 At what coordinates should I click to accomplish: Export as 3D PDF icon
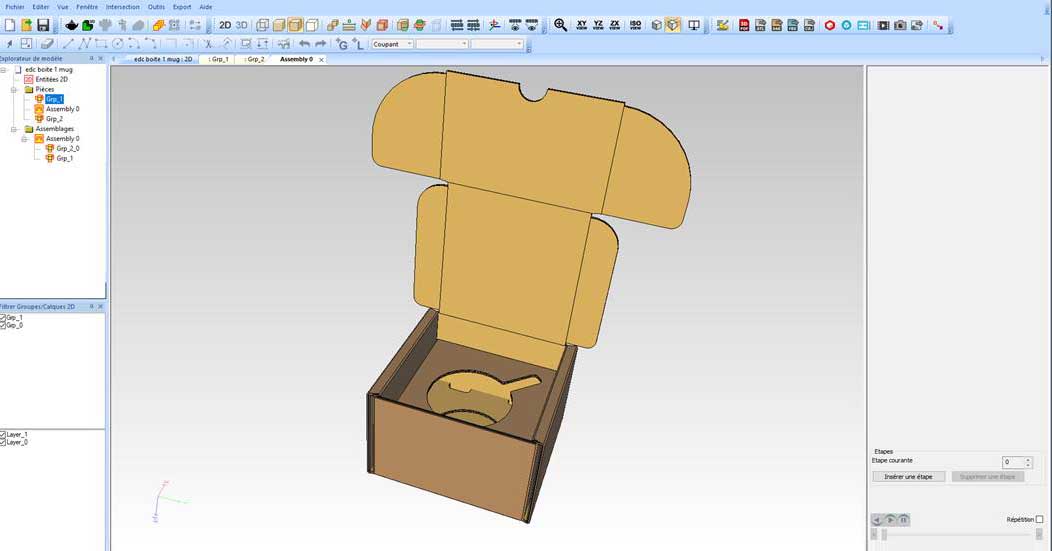744,25
